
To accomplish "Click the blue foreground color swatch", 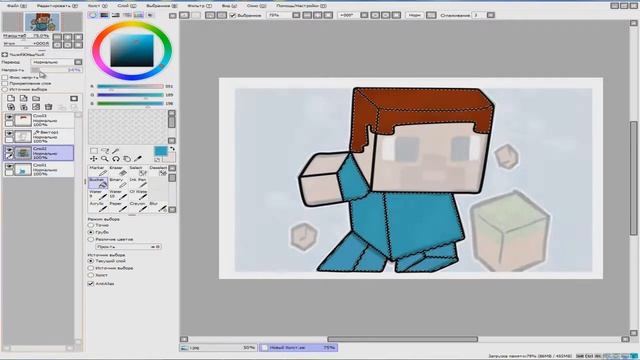I will pos(160,151).
